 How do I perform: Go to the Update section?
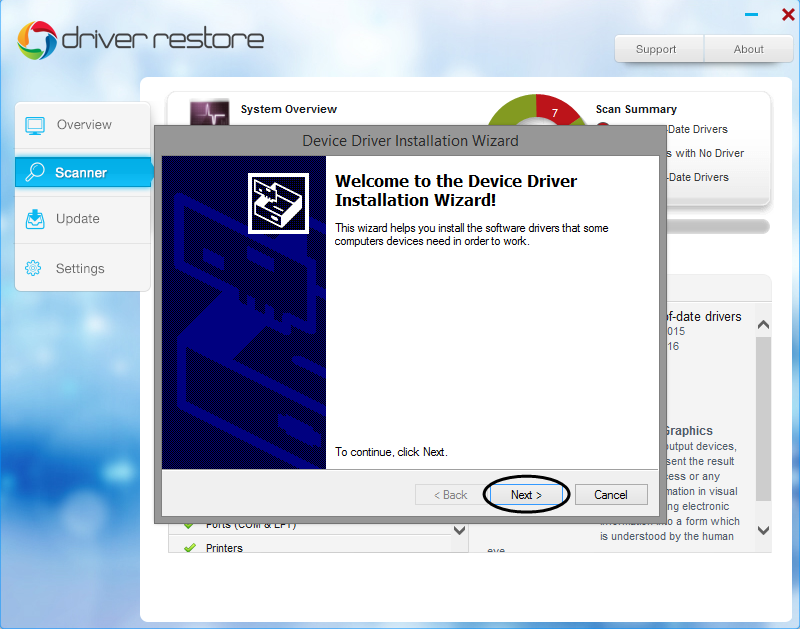tap(83, 219)
